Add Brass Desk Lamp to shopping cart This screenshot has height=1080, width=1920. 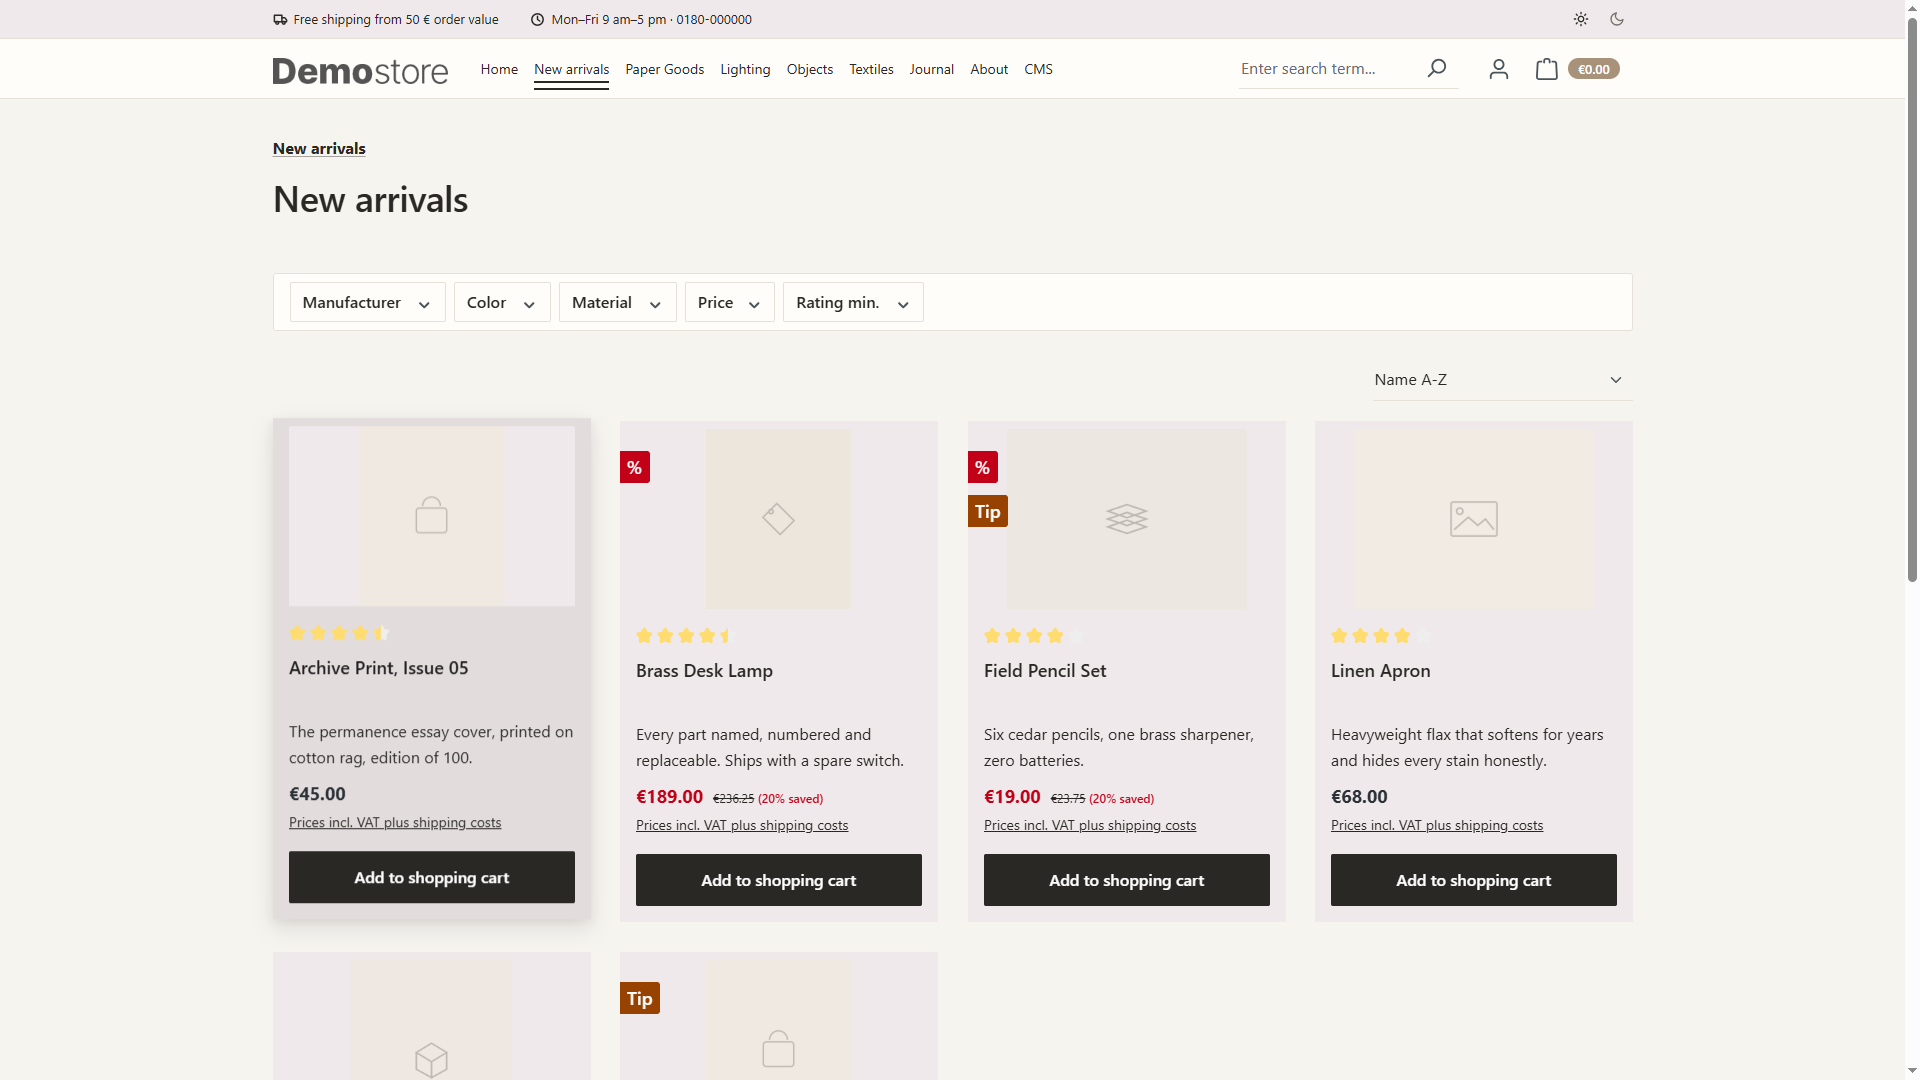point(779,880)
